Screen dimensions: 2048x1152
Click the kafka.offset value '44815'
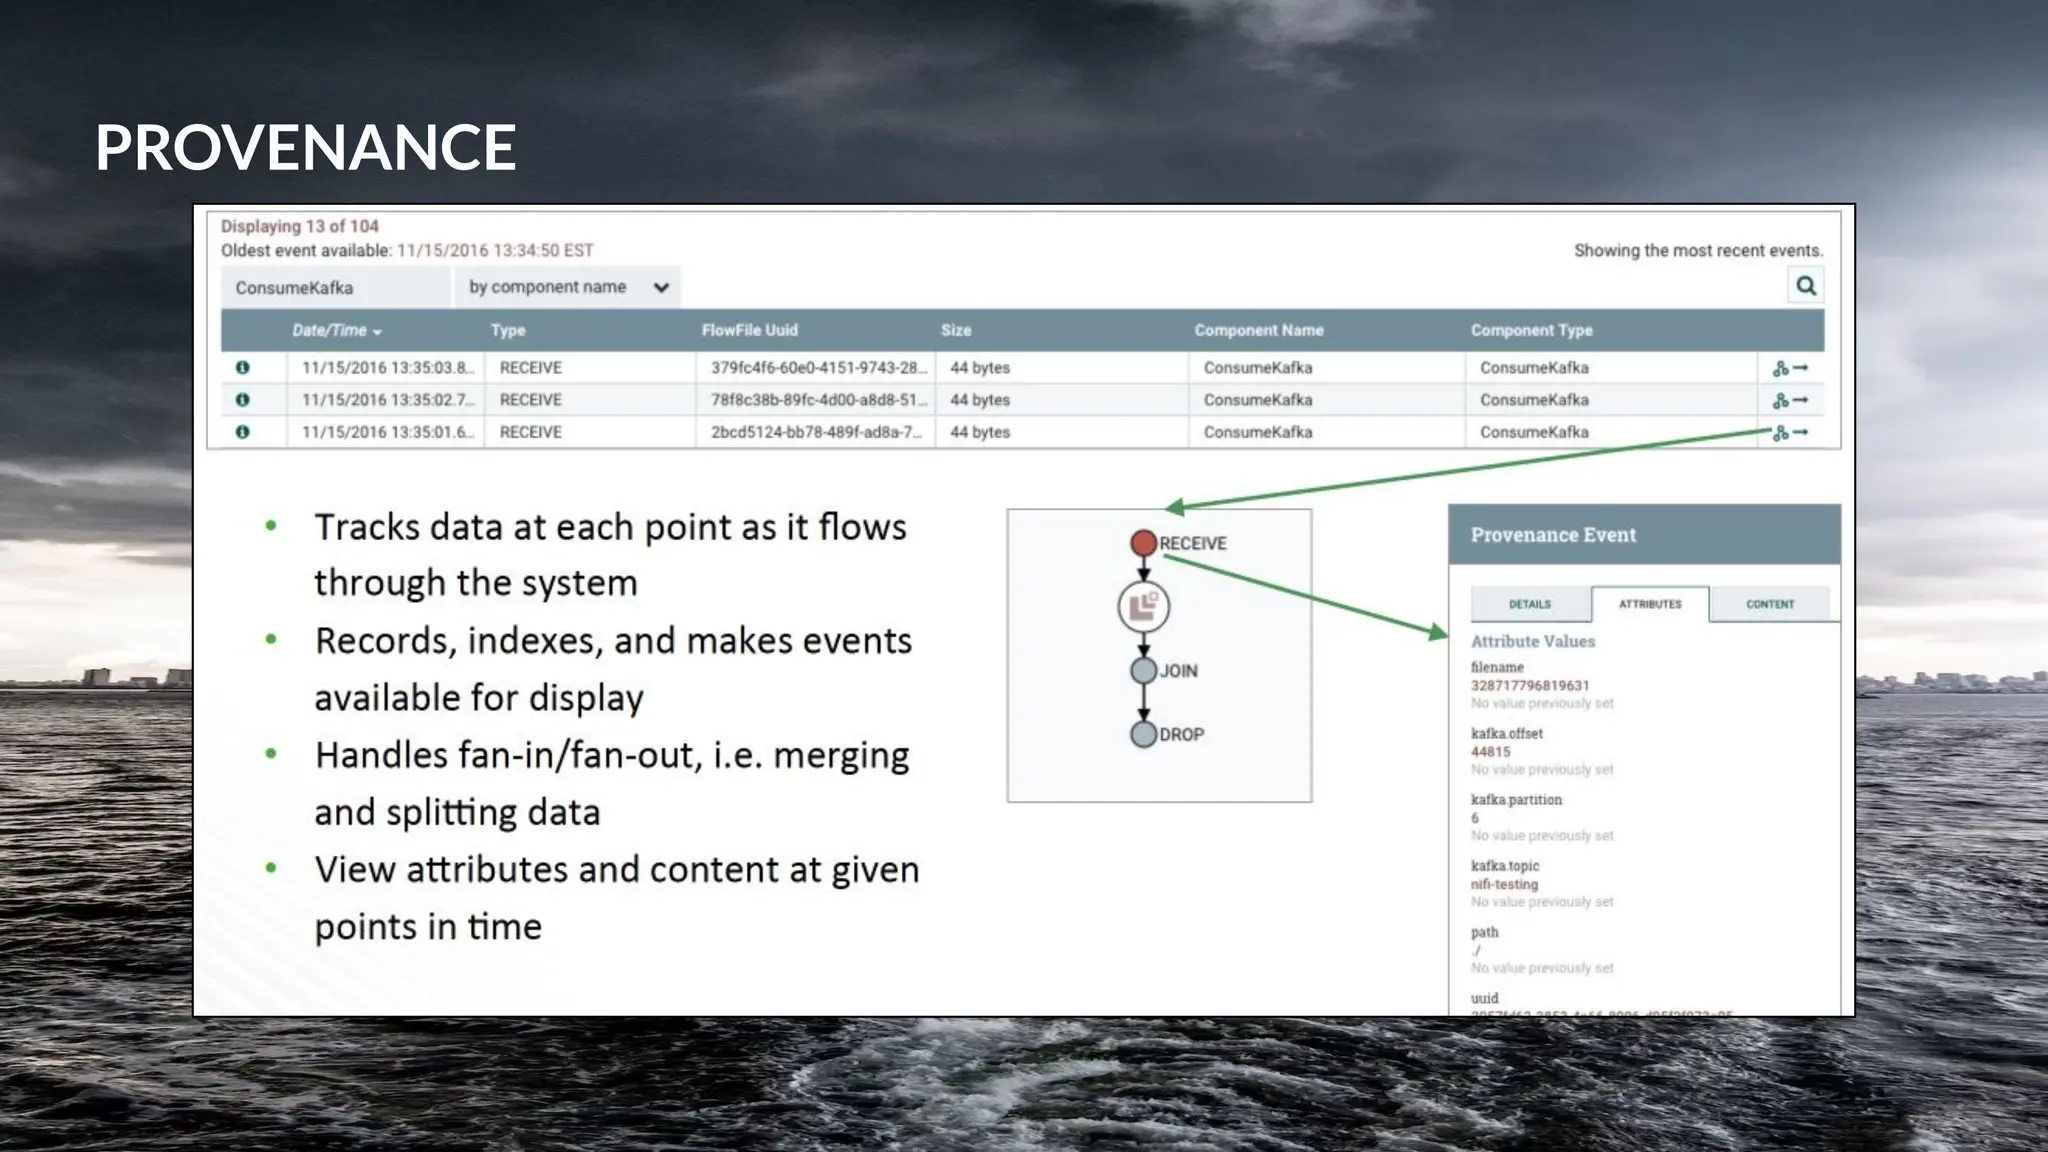pos(1491,752)
